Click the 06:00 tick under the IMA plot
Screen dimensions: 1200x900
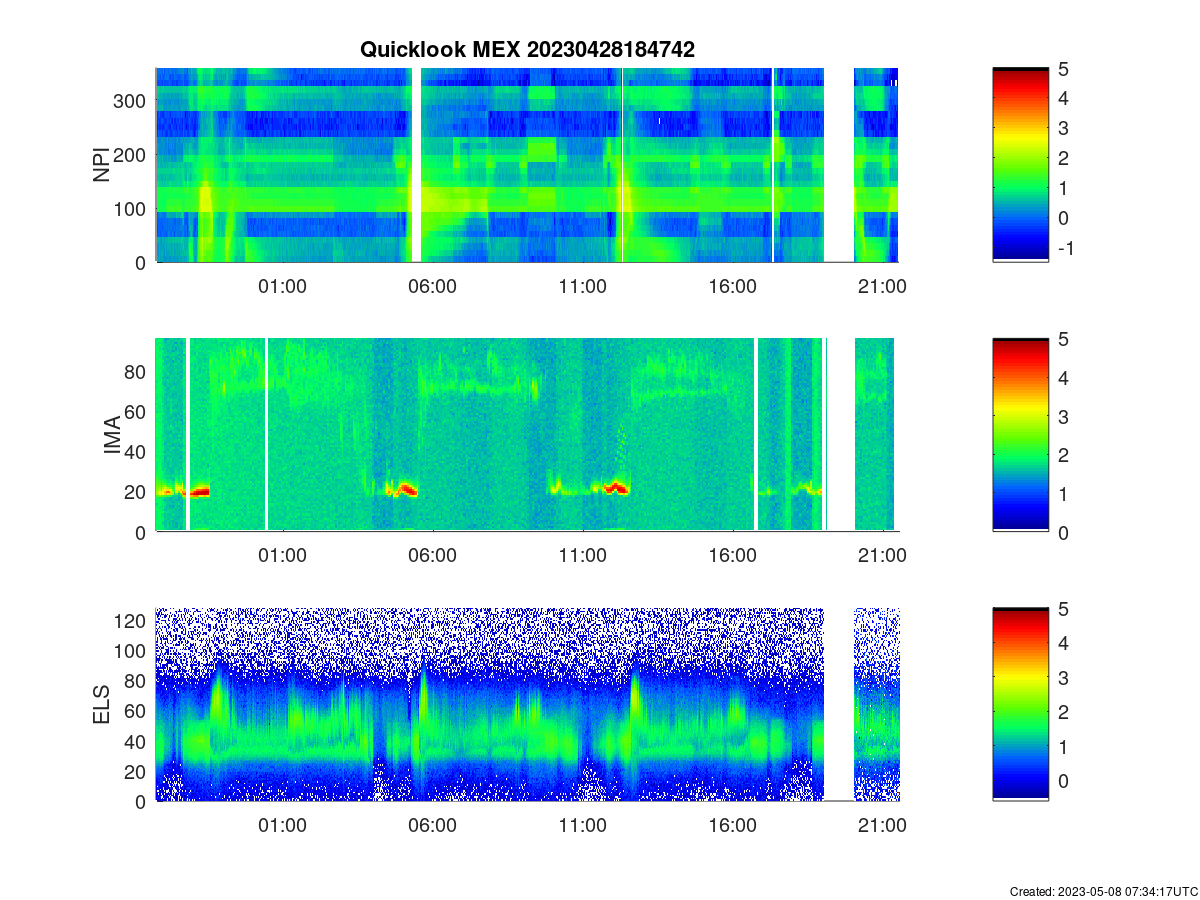point(432,556)
